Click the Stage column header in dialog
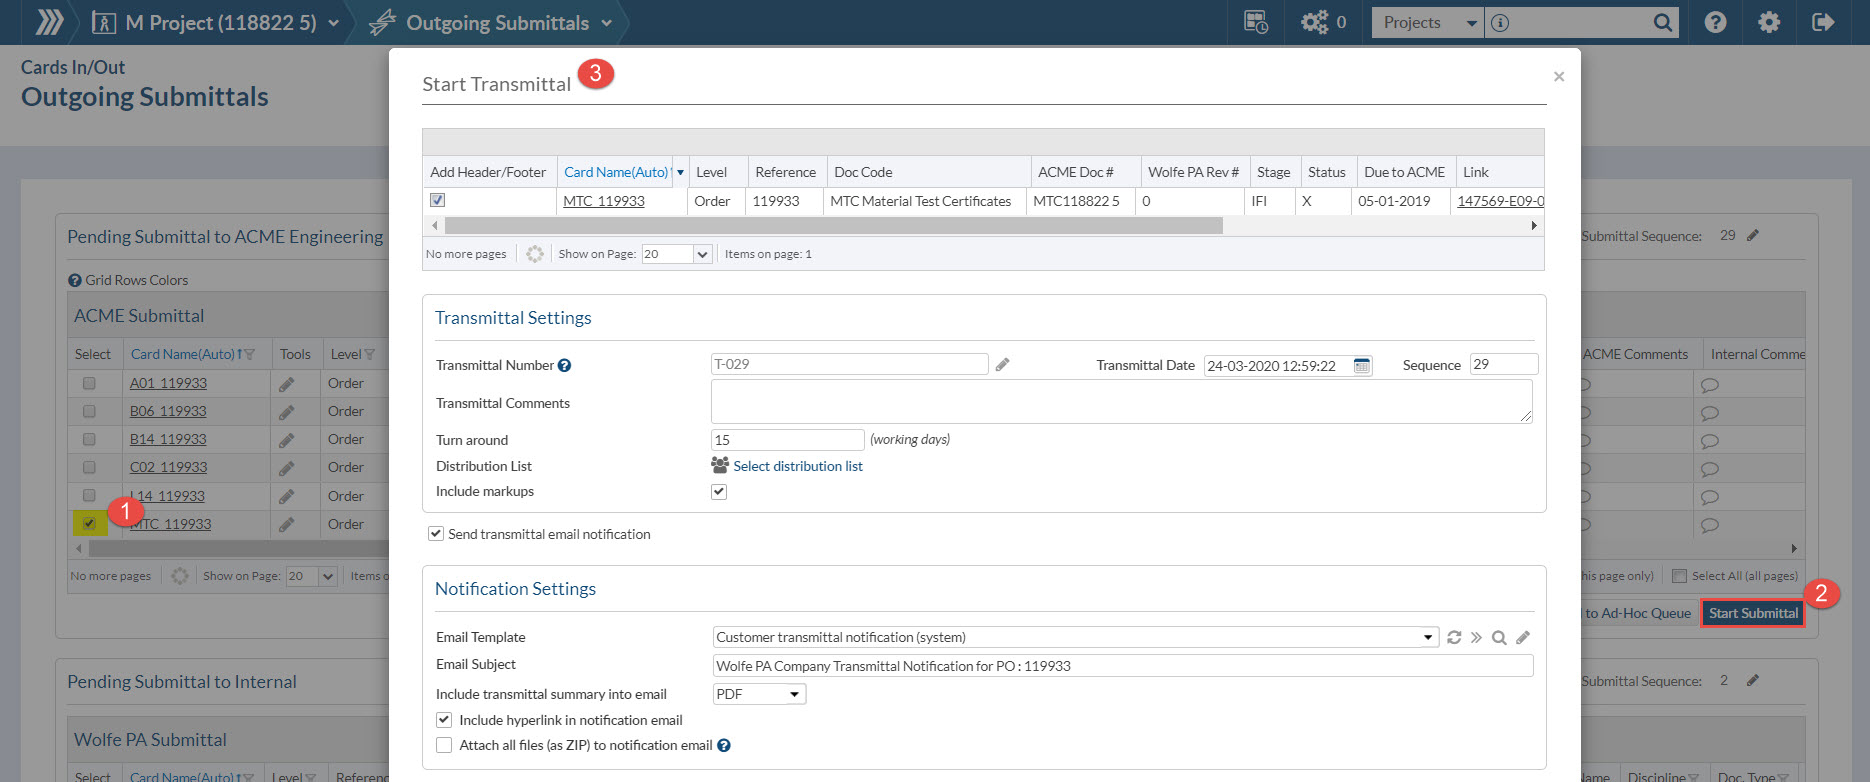This screenshot has width=1870, height=782. tap(1273, 172)
